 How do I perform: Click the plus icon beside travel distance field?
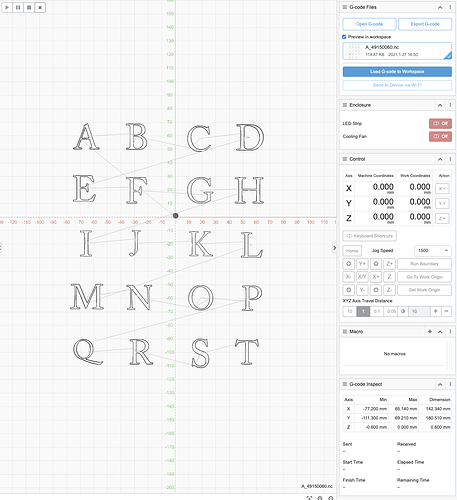[x=435, y=311]
